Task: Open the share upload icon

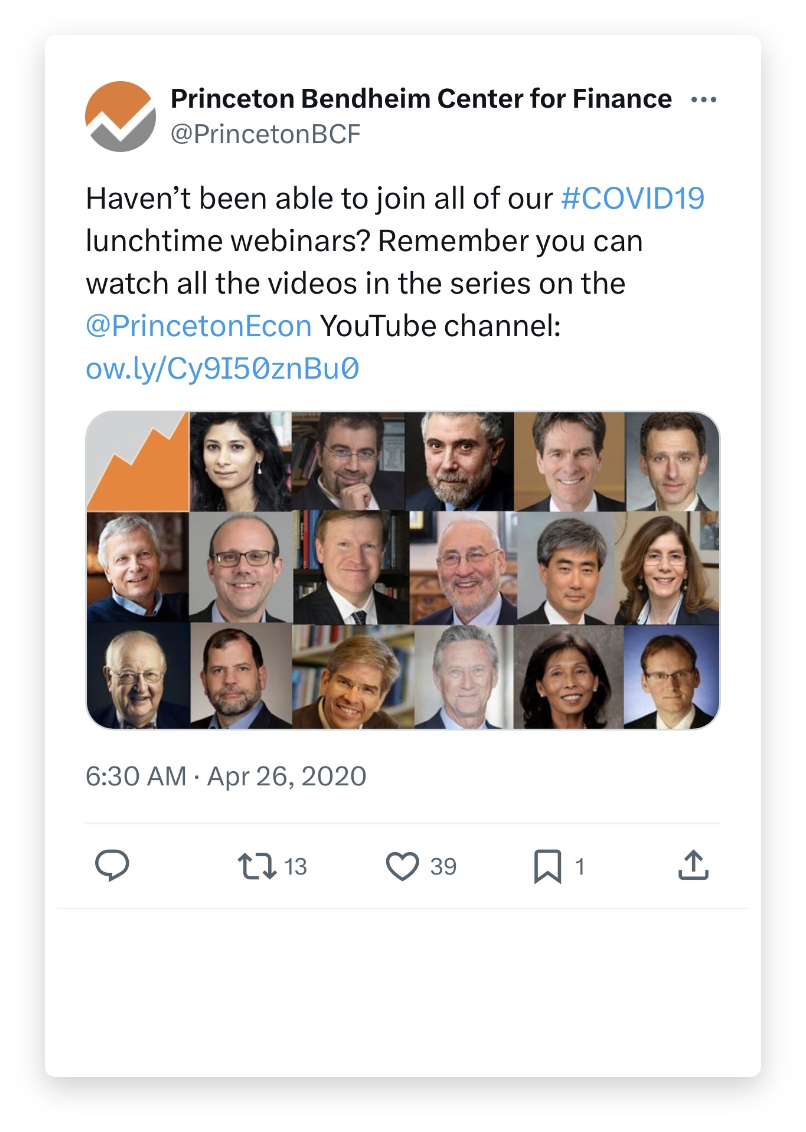Action: click(x=693, y=865)
